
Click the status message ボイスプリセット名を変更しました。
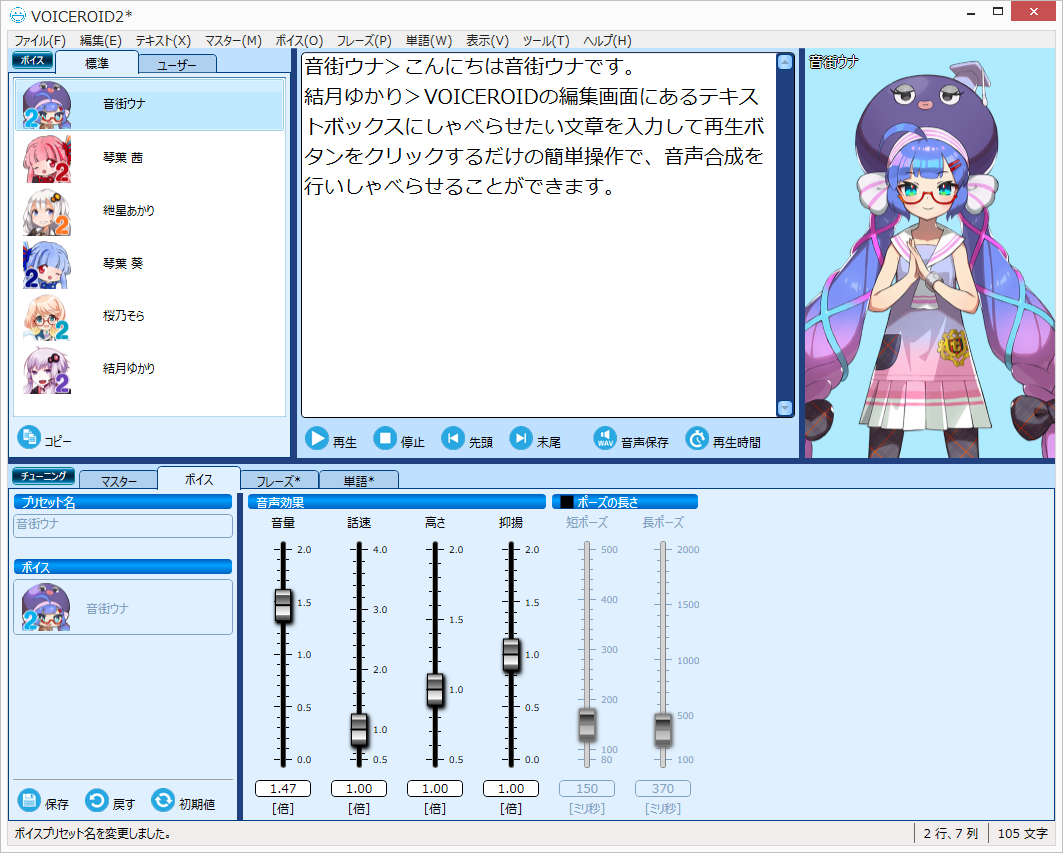[93, 833]
